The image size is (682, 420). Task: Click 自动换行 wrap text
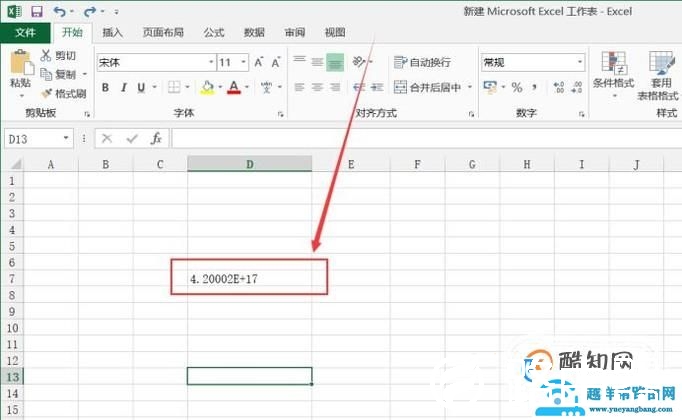click(422, 62)
